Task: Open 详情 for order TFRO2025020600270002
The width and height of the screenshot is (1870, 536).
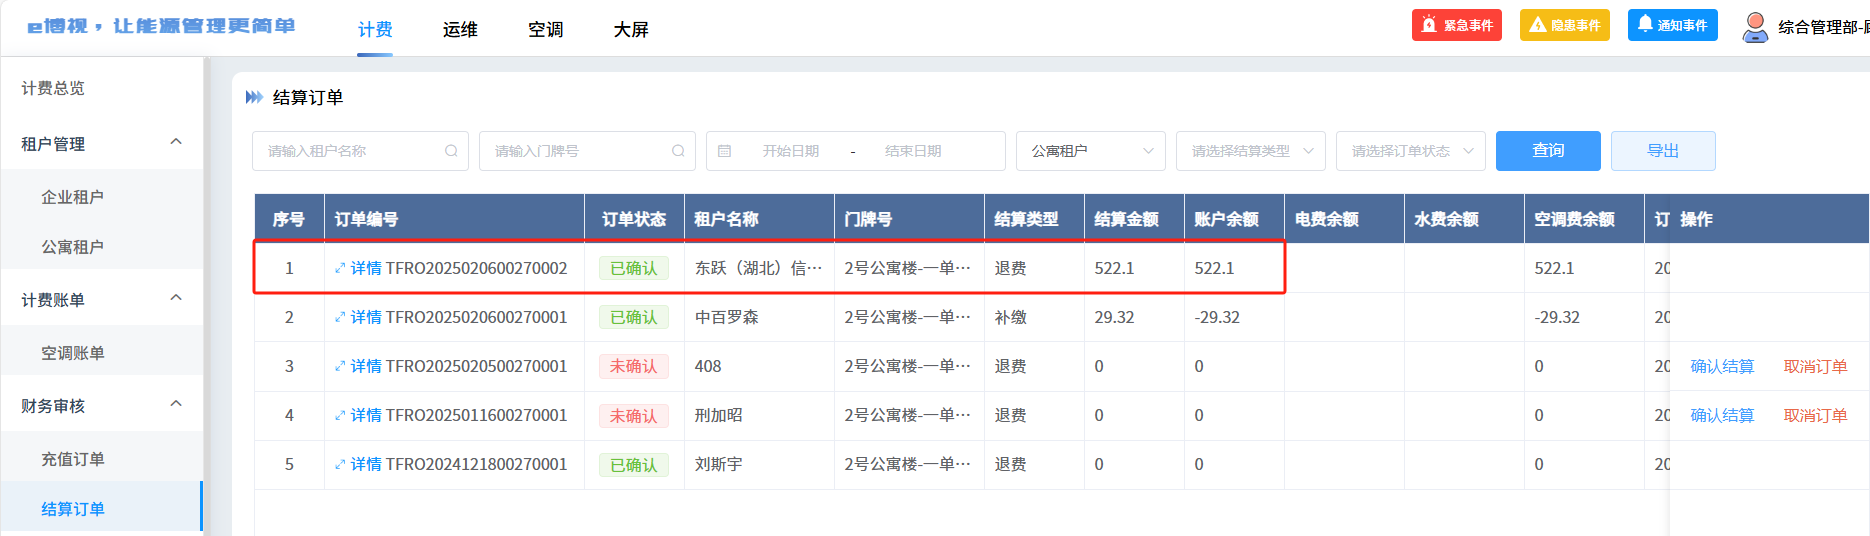Action: 358,268
